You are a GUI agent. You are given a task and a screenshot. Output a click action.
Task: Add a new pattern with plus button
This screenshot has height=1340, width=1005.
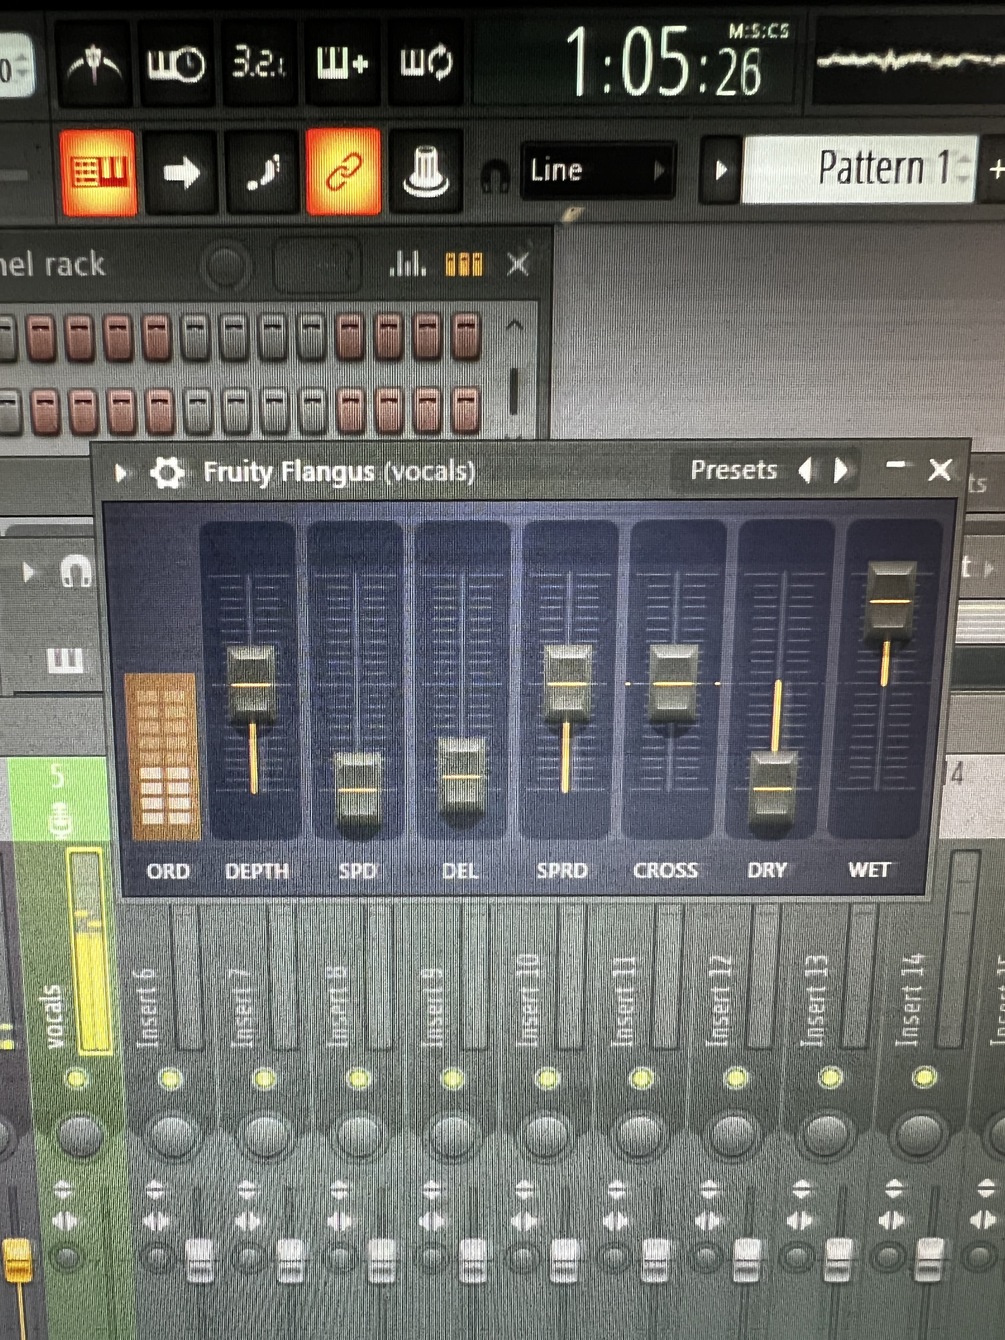pos(995,169)
